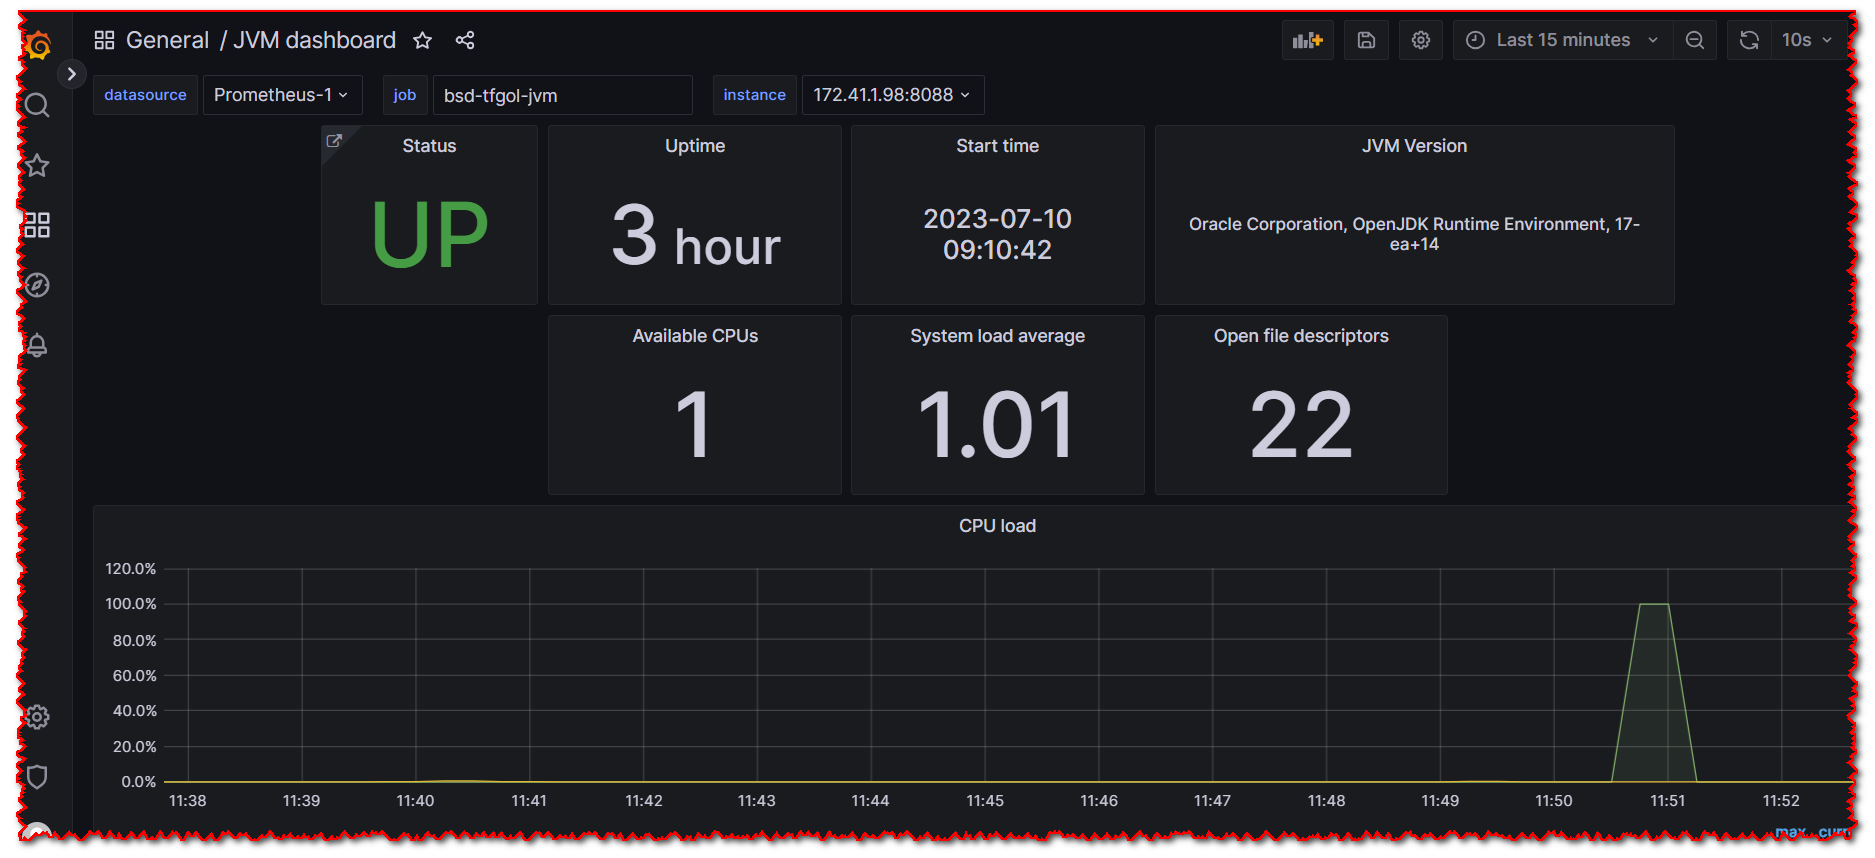Click the job variable label
The image size is (1875, 858).
(x=405, y=95)
